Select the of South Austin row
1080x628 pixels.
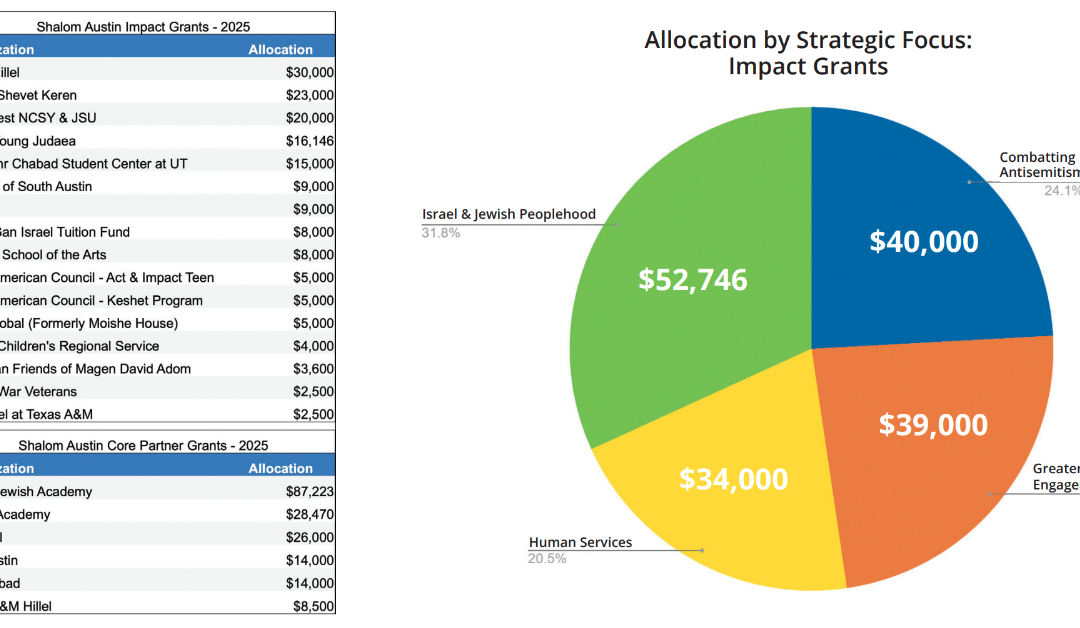167,187
